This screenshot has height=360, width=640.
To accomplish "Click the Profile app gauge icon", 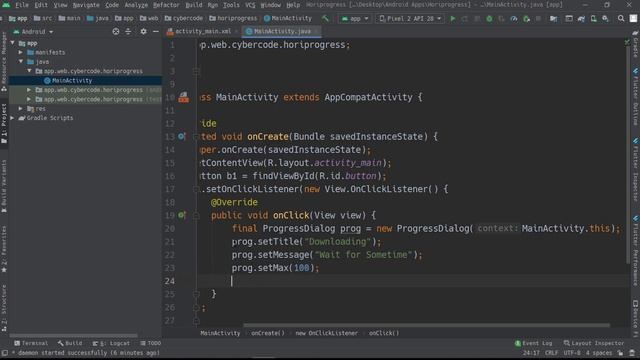I will [514, 19].
